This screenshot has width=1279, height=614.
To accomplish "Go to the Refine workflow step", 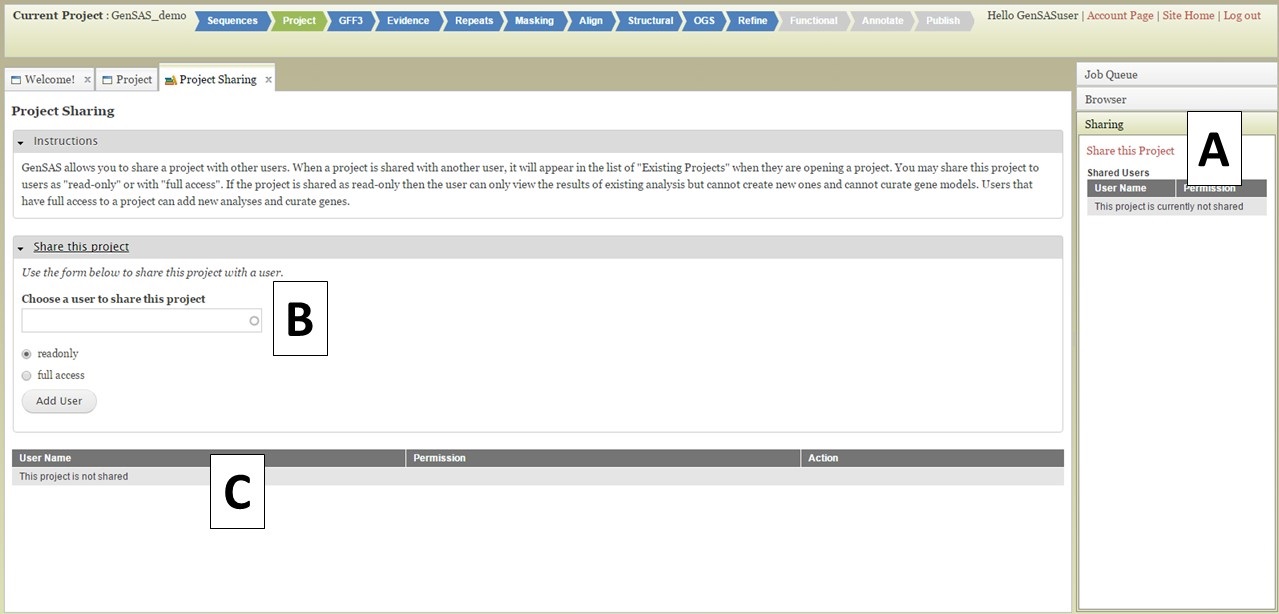I will pyautogui.click(x=753, y=21).
